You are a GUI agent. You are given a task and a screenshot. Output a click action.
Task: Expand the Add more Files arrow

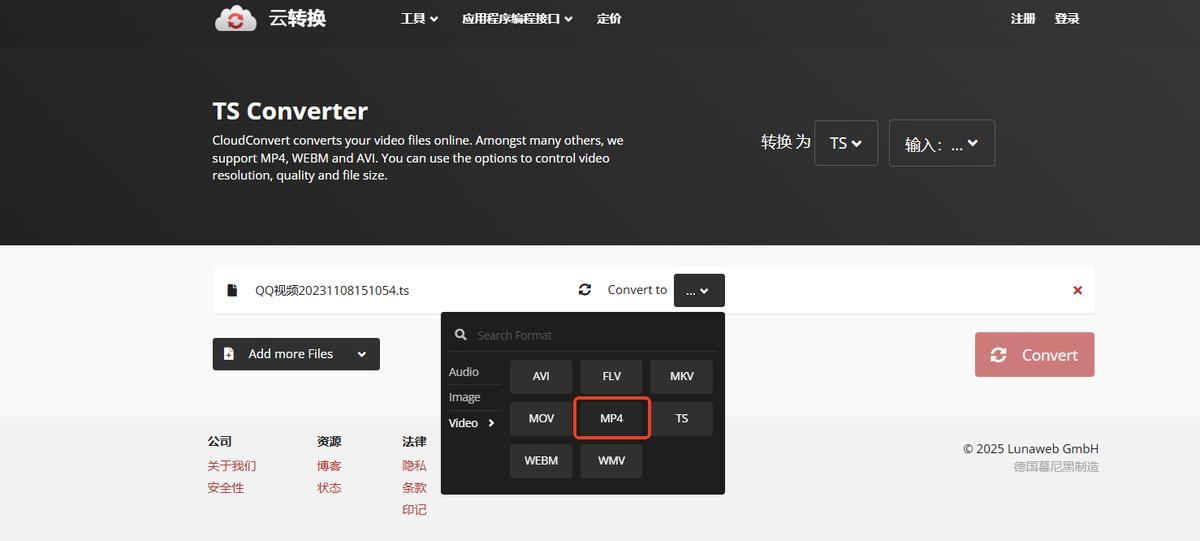[361, 354]
